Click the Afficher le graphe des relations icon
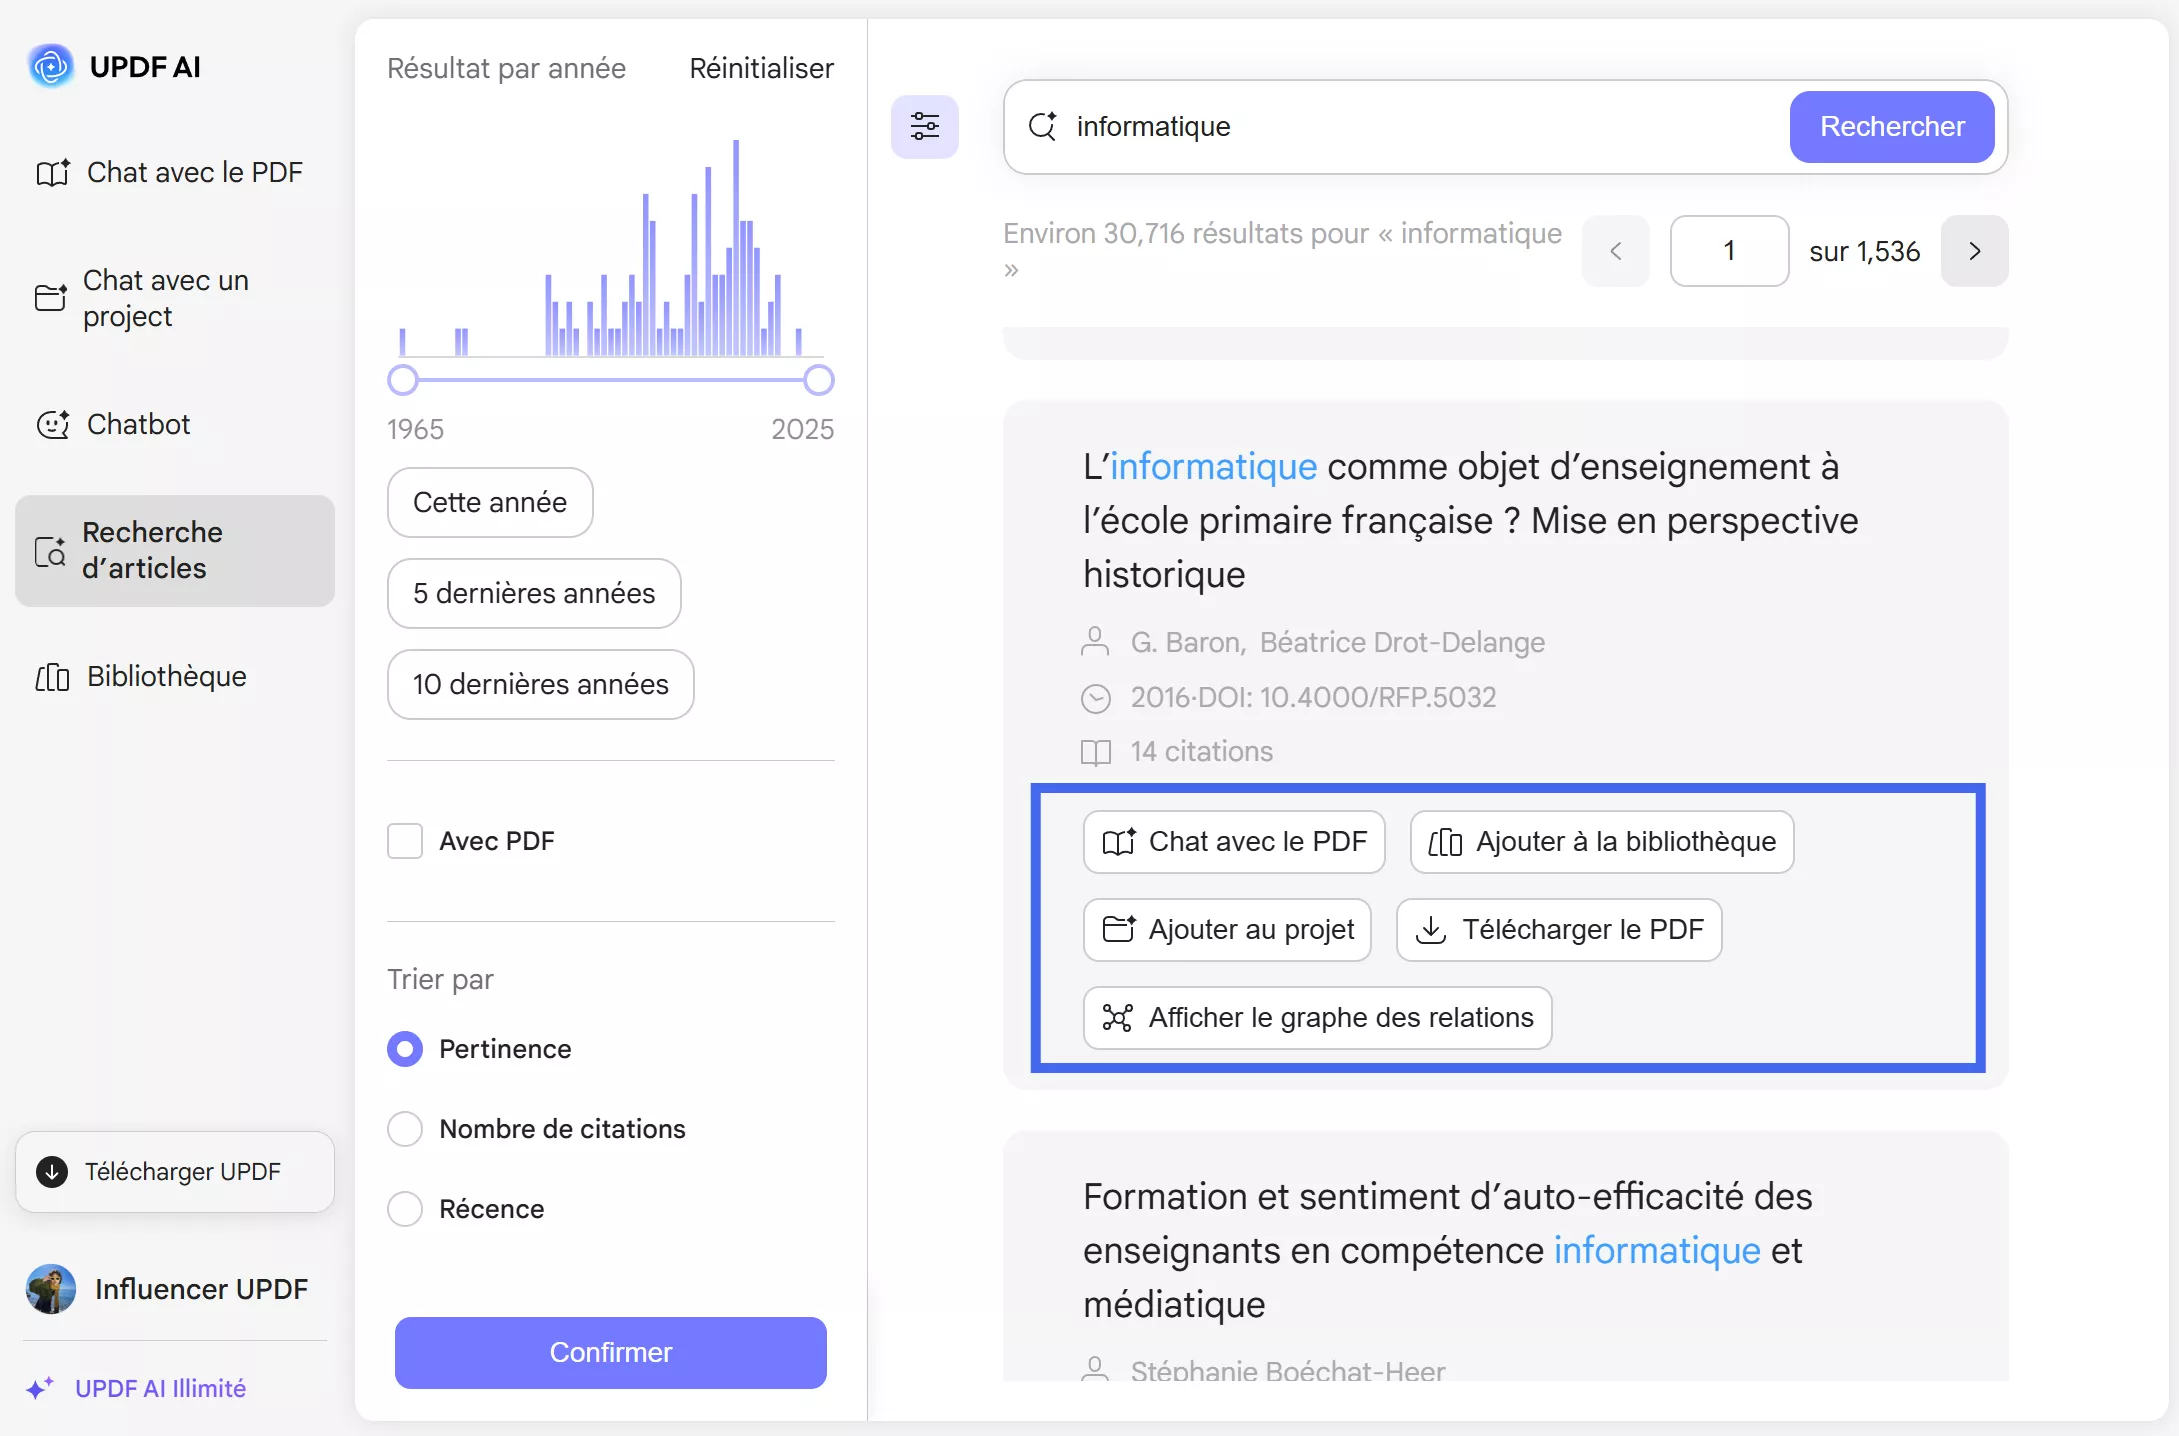The width and height of the screenshot is (2179, 1436). click(1119, 1017)
